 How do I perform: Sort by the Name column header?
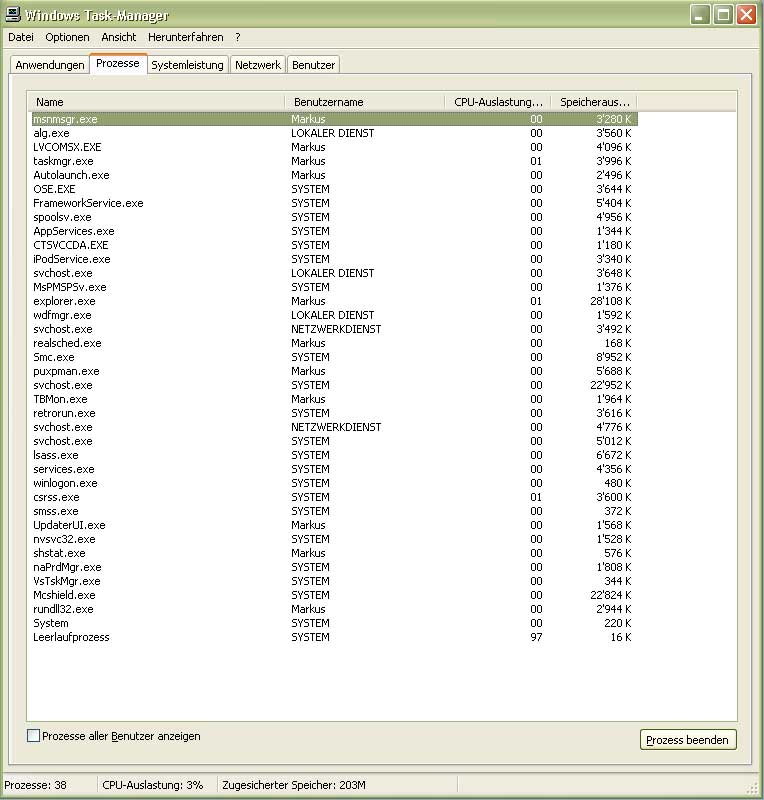click(x=156, y=102)
